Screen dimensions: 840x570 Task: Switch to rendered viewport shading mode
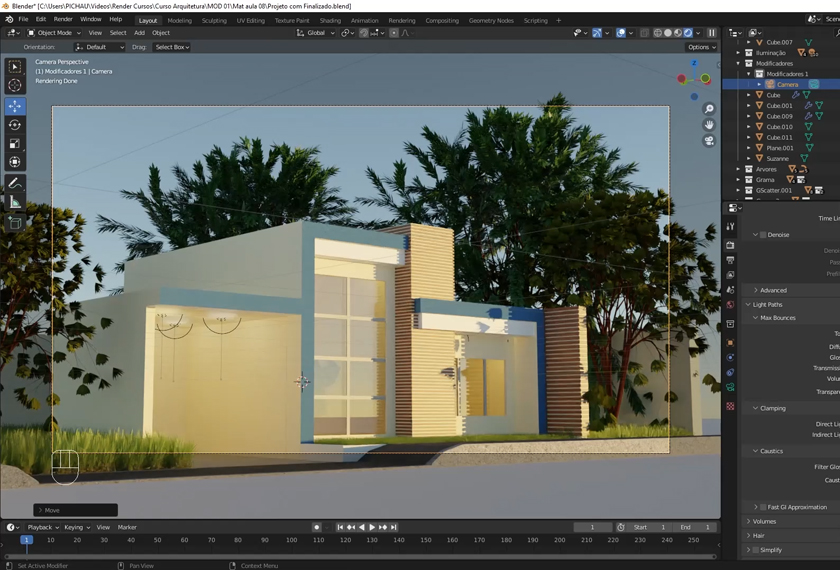[689, 33]
